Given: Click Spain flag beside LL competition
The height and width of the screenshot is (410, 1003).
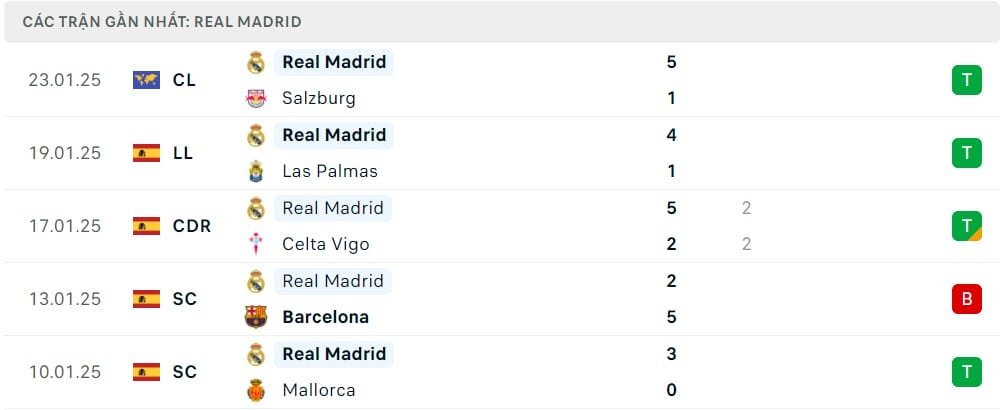Looking at the screenshot, I should 146,153.
